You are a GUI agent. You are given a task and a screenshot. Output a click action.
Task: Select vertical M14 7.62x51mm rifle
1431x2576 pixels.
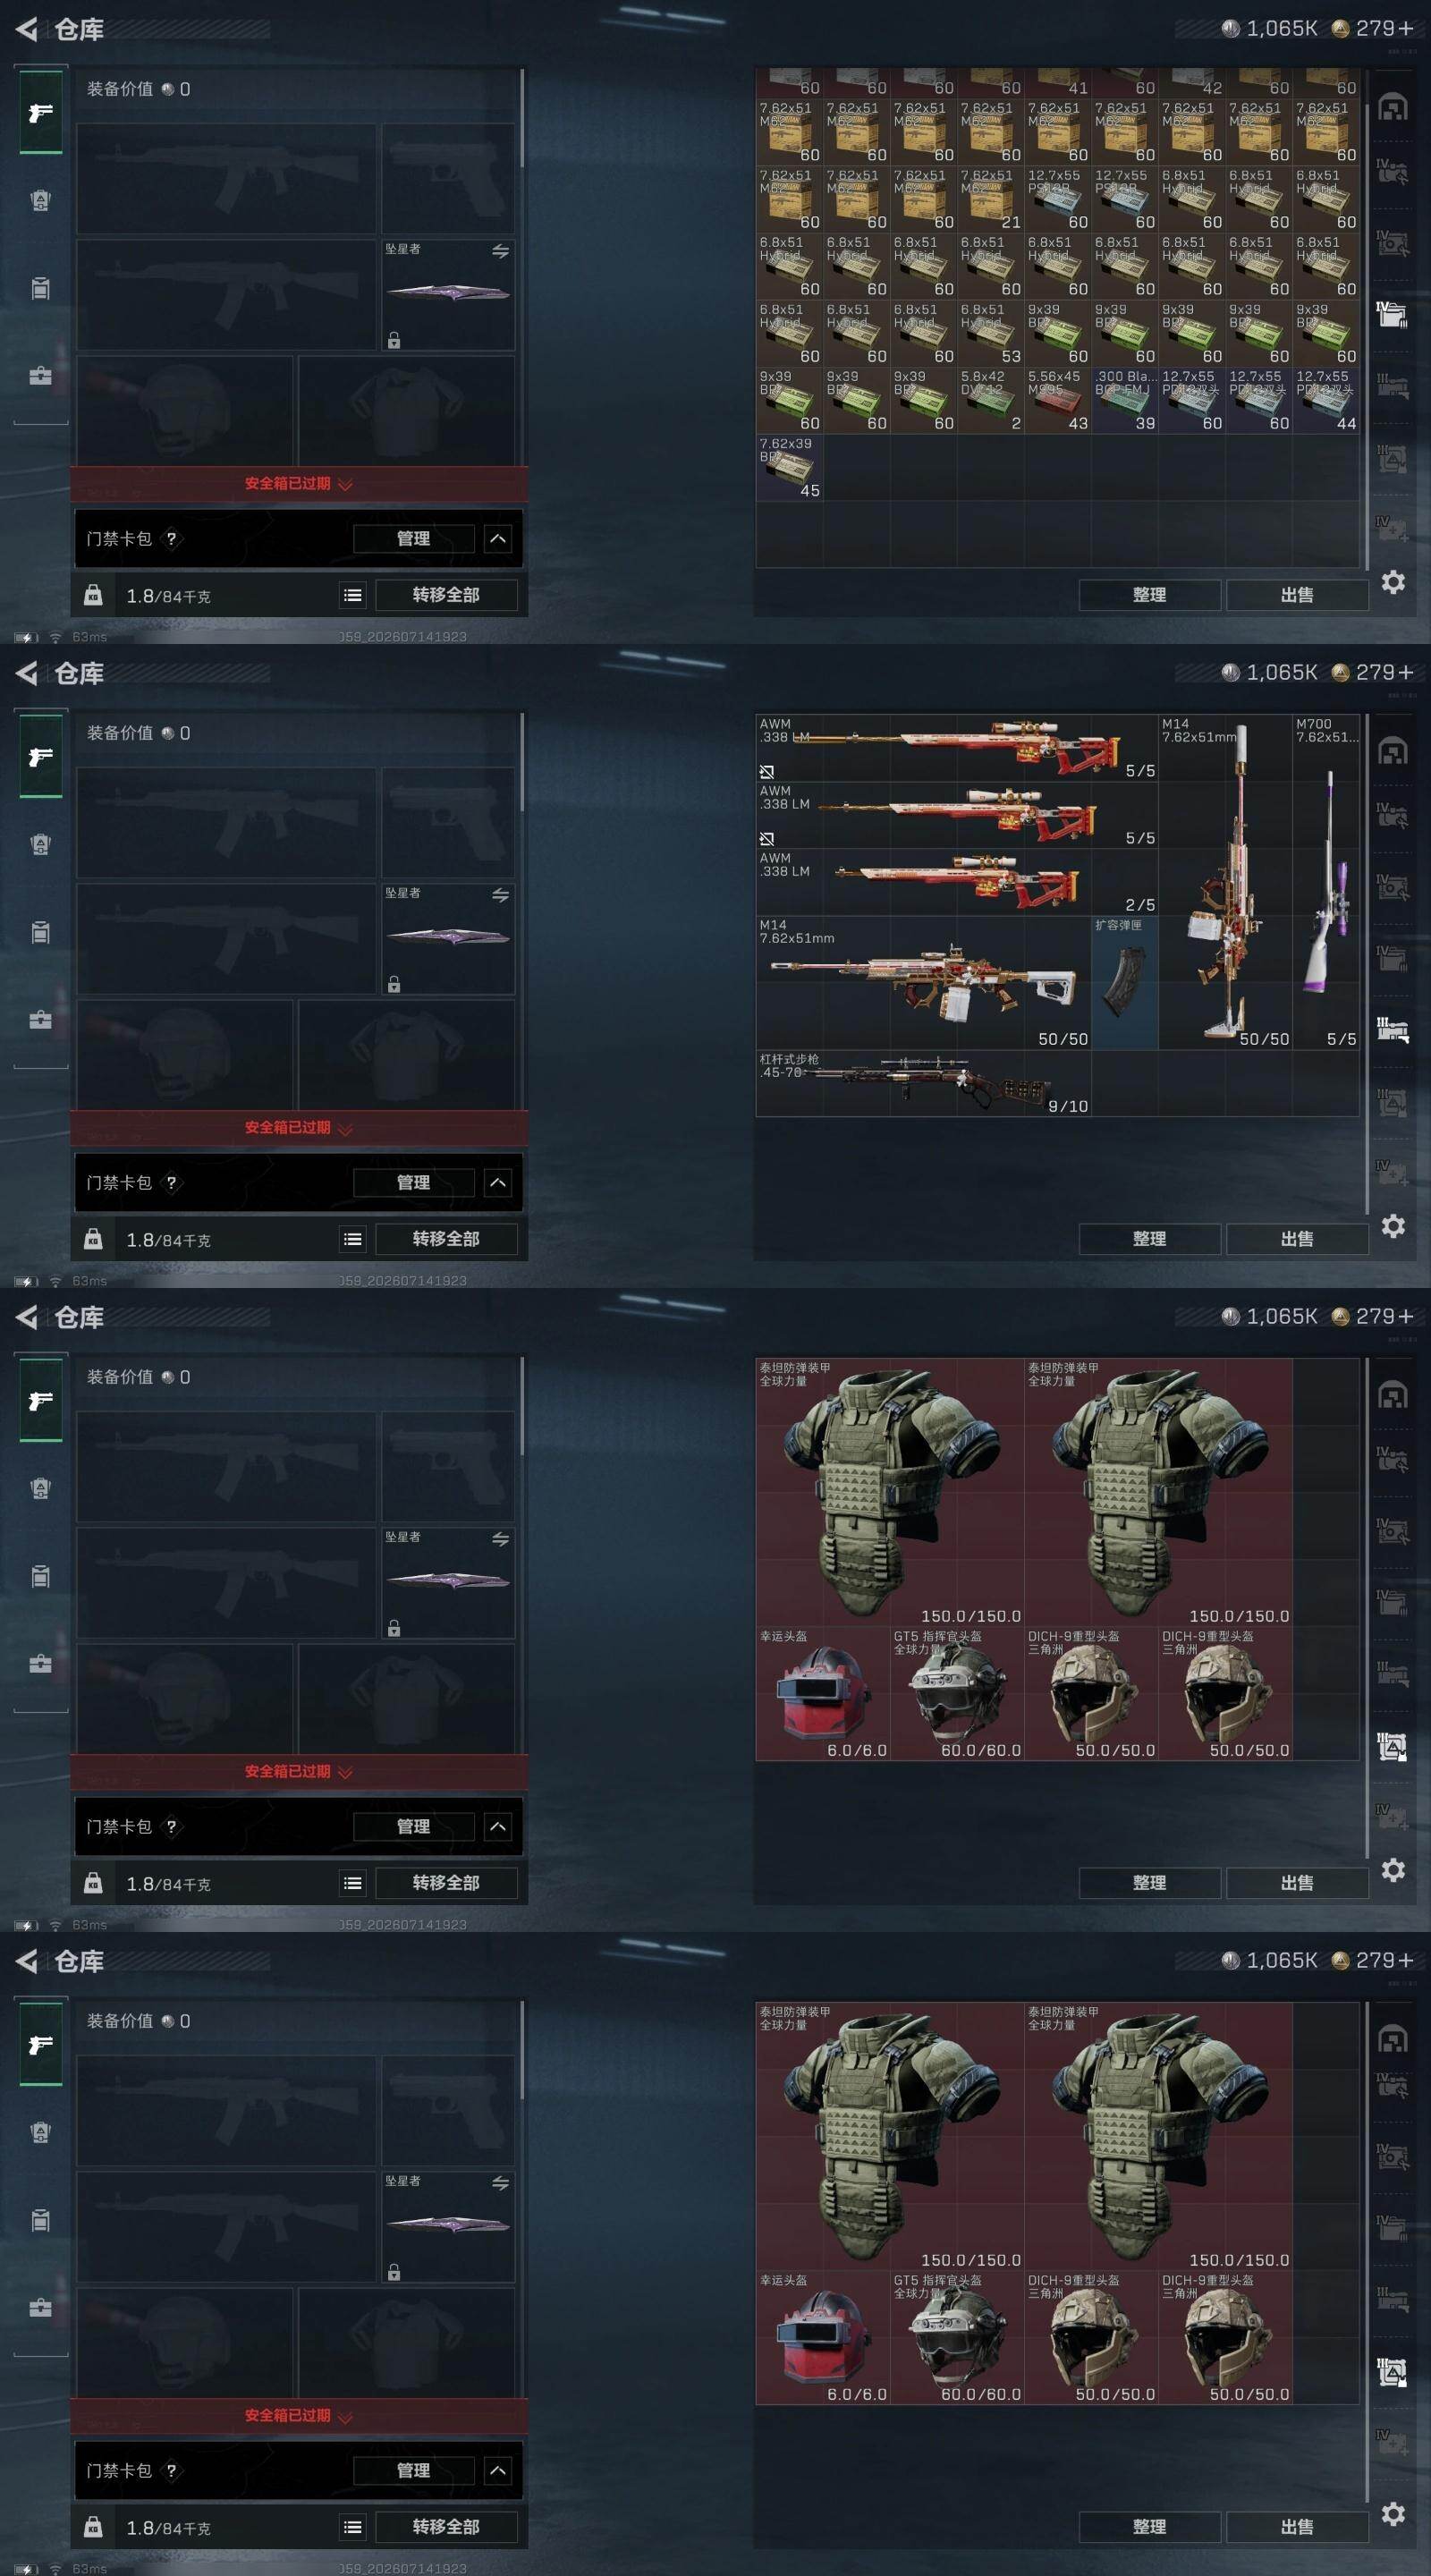coord(1225,882)
